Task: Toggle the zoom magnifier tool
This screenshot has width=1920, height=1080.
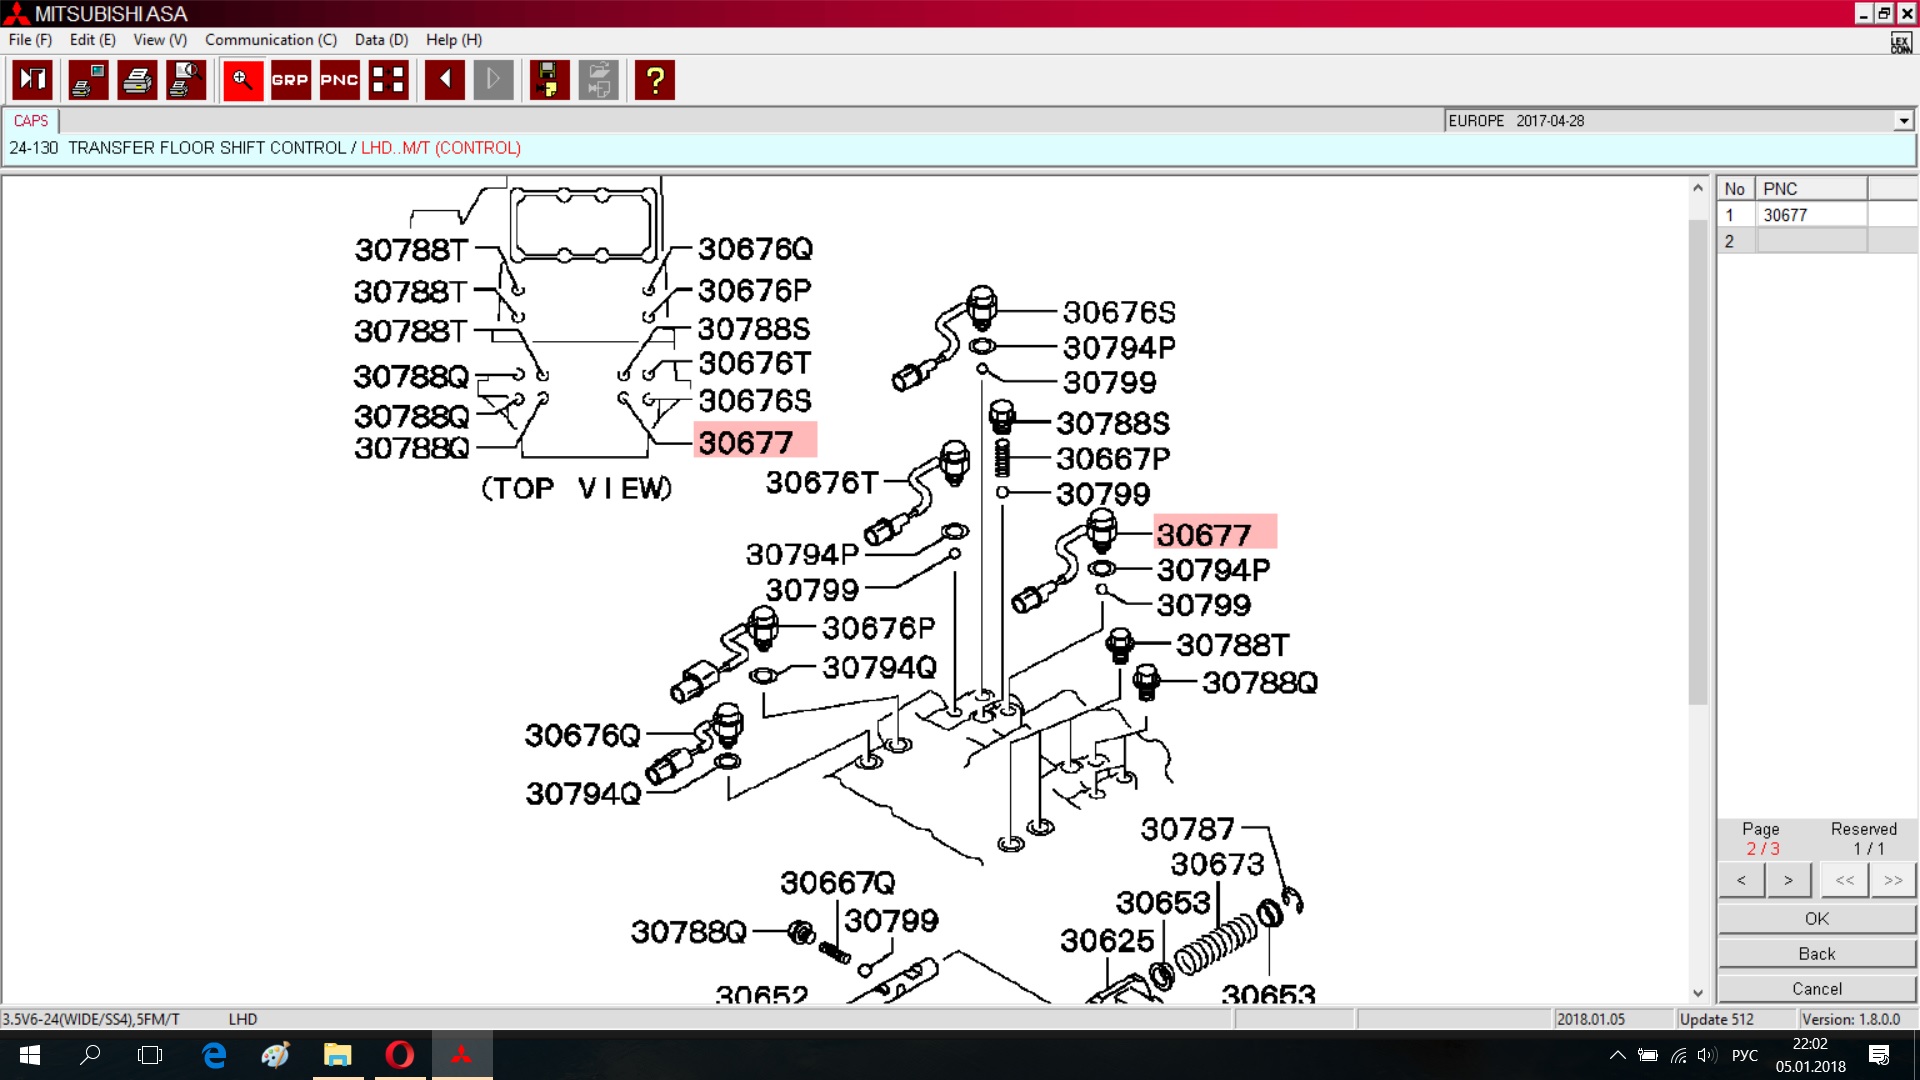Action: pos(242,80)
